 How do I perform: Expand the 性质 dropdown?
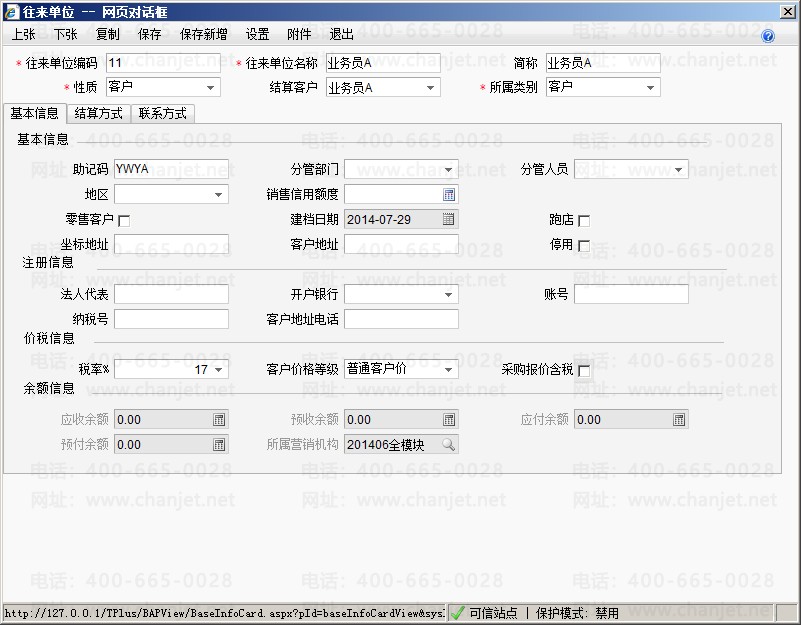[210, 88]
